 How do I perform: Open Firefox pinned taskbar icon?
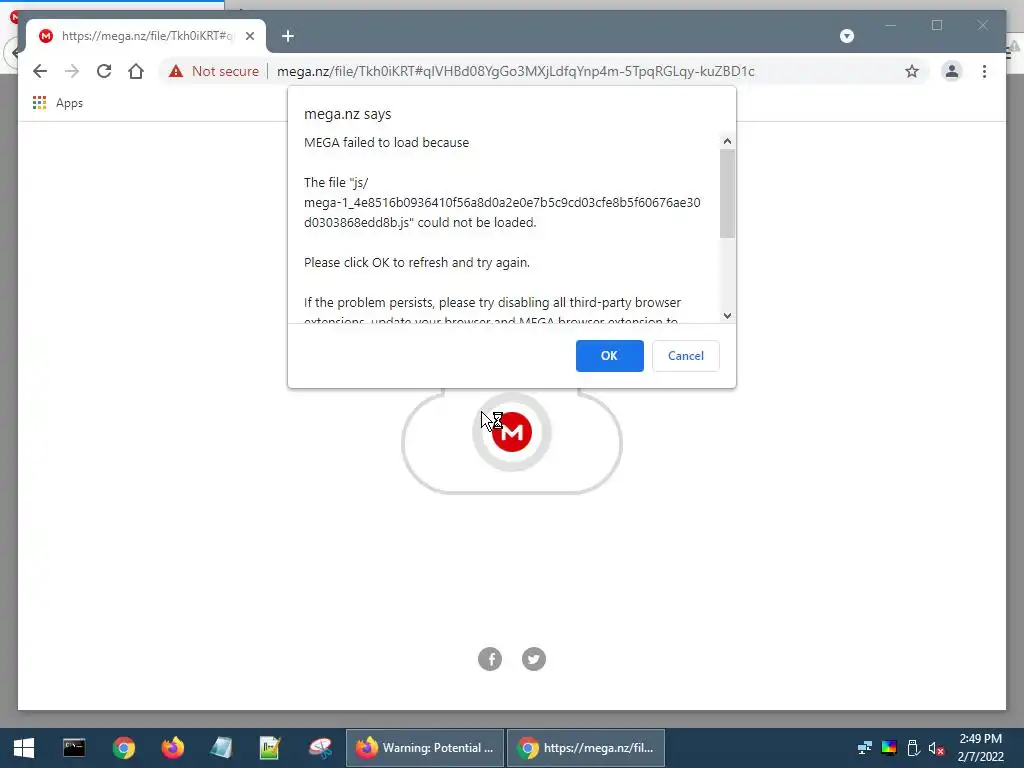172,748
